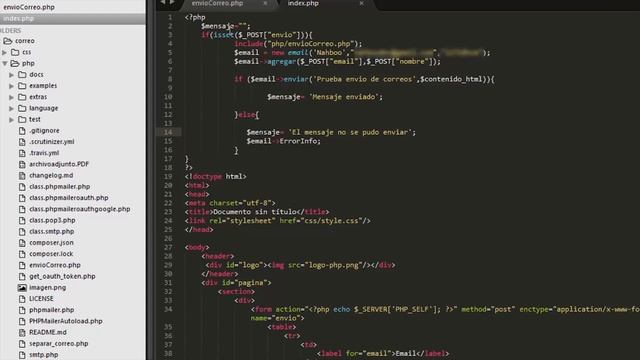
Task: Click the archivoadjunto.PDF file icon
Action: (x=22, y=164)
